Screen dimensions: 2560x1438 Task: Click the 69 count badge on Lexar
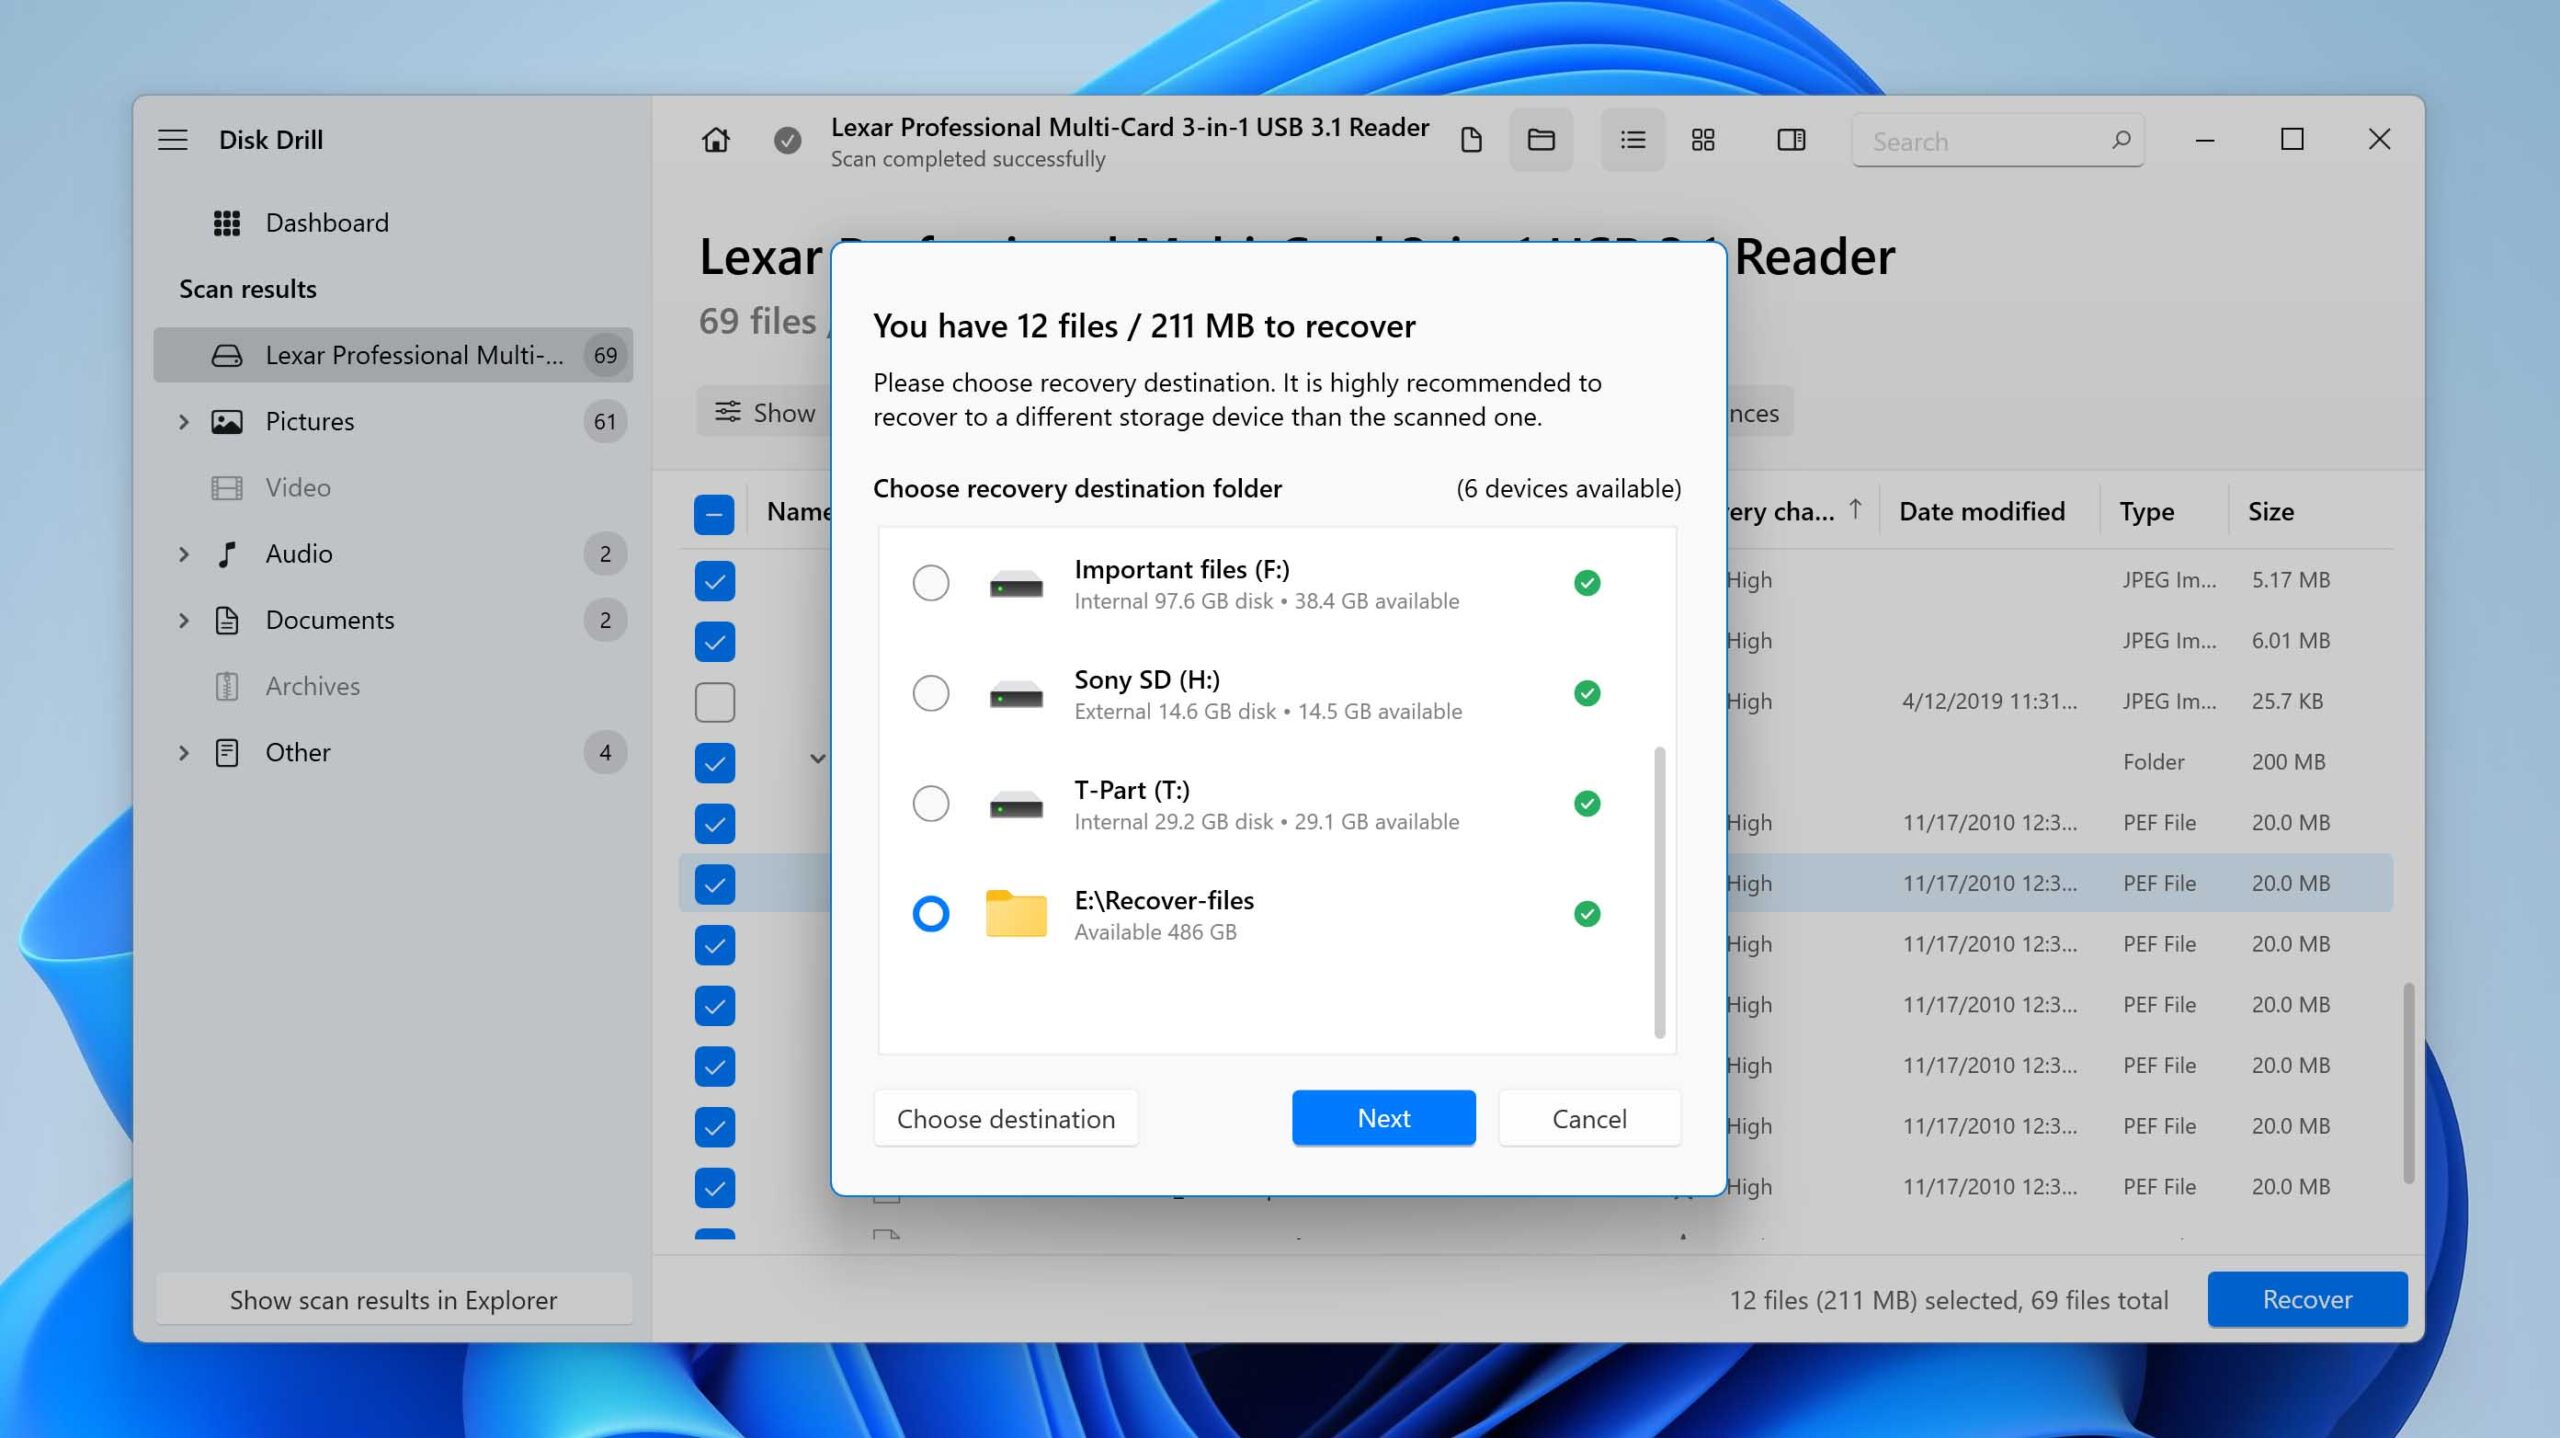click(605, 355)
